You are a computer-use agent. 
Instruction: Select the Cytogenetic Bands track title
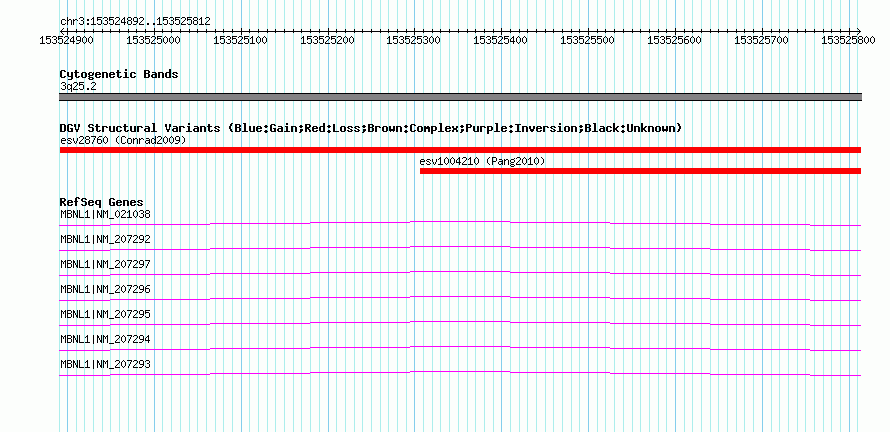[119, 74]
